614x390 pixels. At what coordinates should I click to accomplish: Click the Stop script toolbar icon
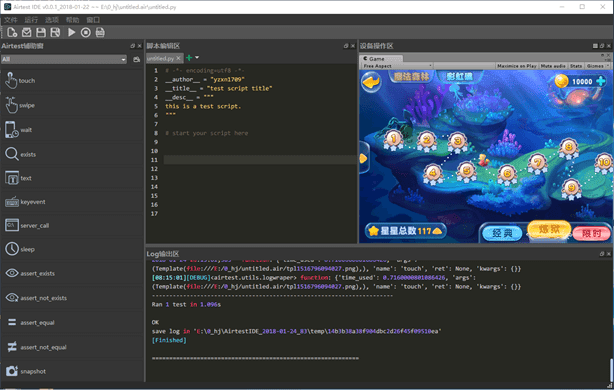pos(86,32)
